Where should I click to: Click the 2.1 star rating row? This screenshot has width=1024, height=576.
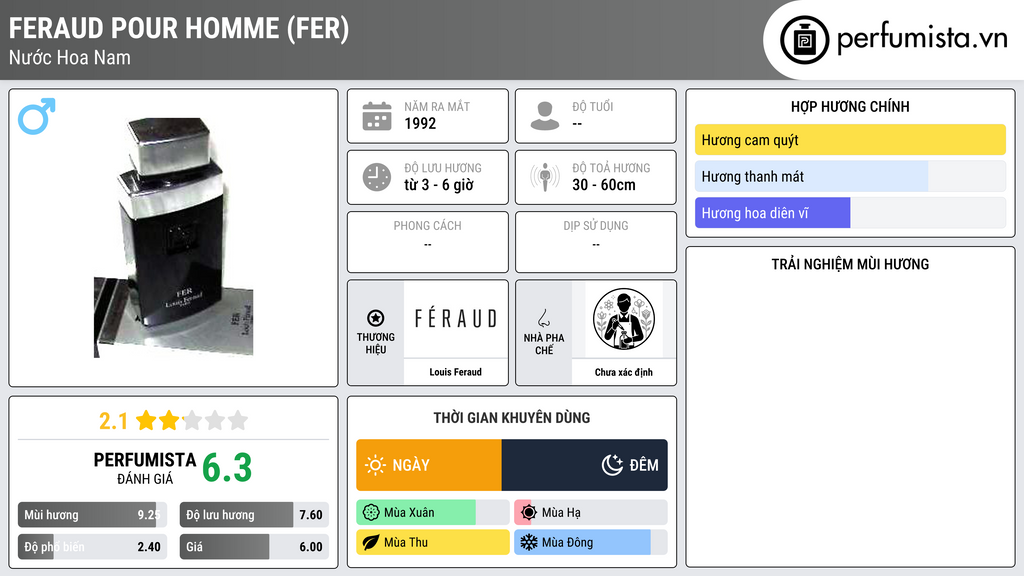pyautogui.click(x=173, y=420)
